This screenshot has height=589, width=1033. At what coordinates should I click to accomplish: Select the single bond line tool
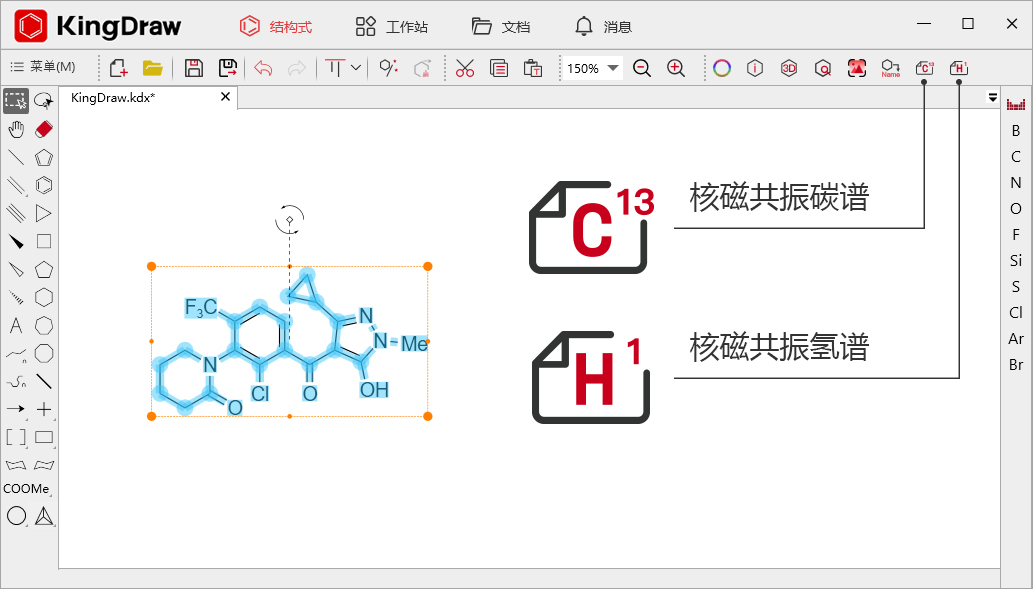pyautogui.click(x=16, y=157)
